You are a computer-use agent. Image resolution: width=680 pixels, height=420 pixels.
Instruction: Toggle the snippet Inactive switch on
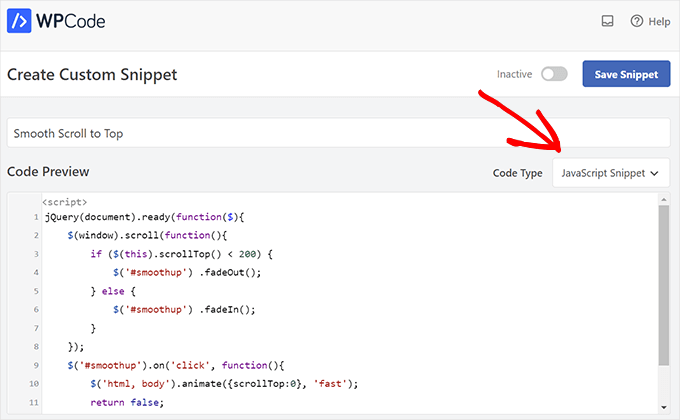pyautogui.click(x=553, y=74)
